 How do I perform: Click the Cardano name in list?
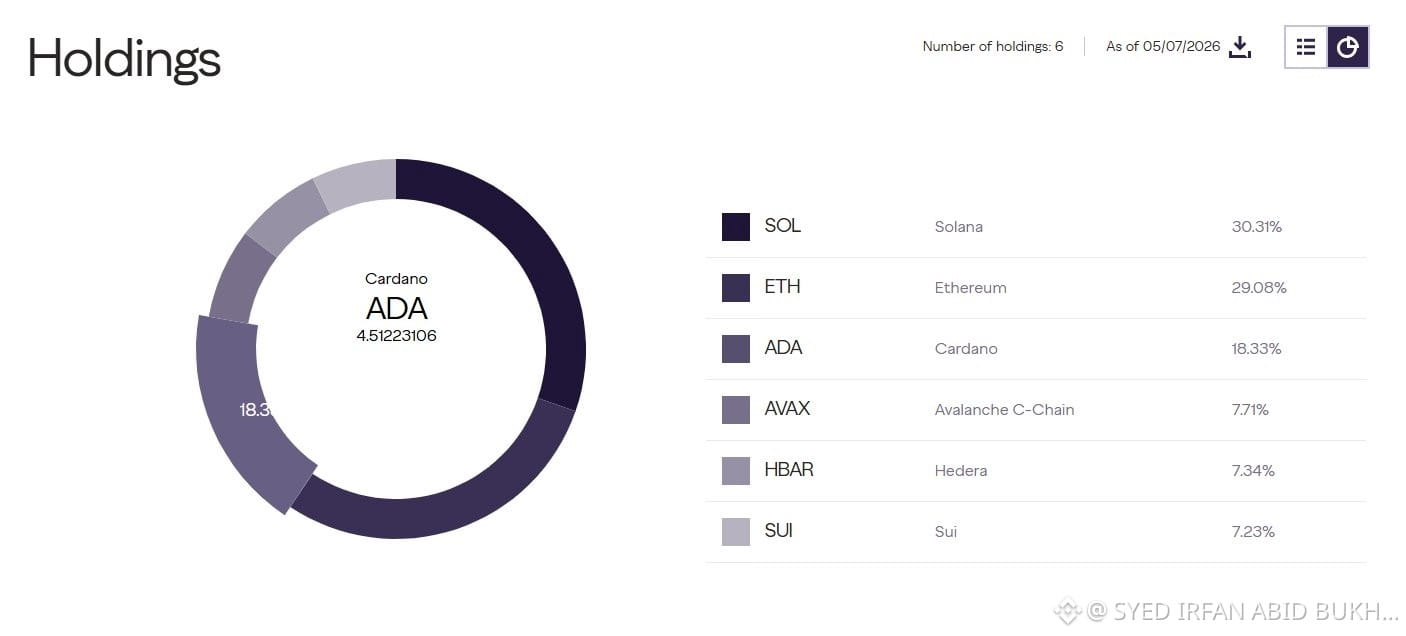click(966, 349)
